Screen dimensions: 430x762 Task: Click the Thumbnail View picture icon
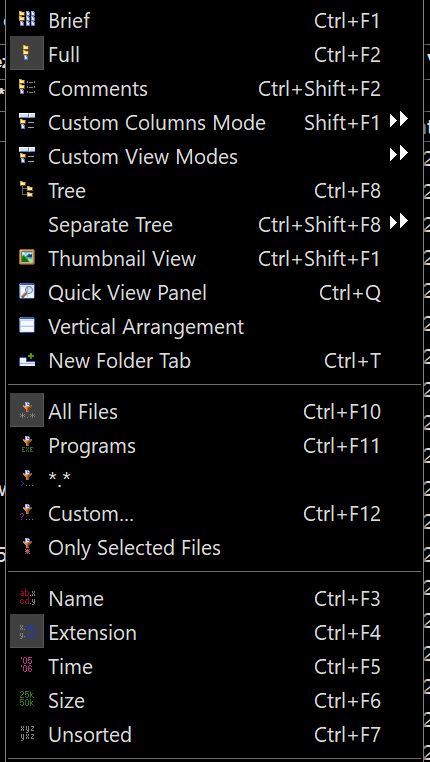click(27, 258)
